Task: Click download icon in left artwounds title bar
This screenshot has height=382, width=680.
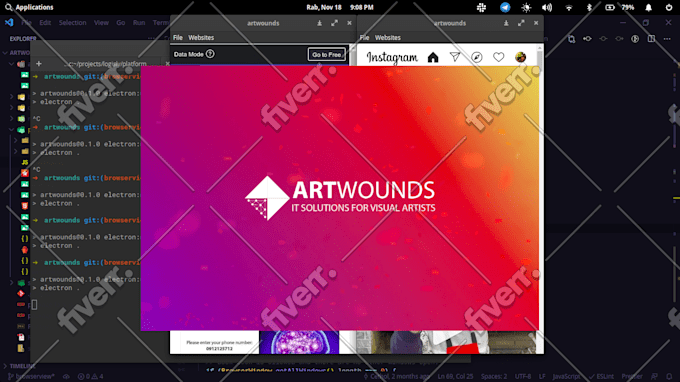Action: click(x=320, y=23)
